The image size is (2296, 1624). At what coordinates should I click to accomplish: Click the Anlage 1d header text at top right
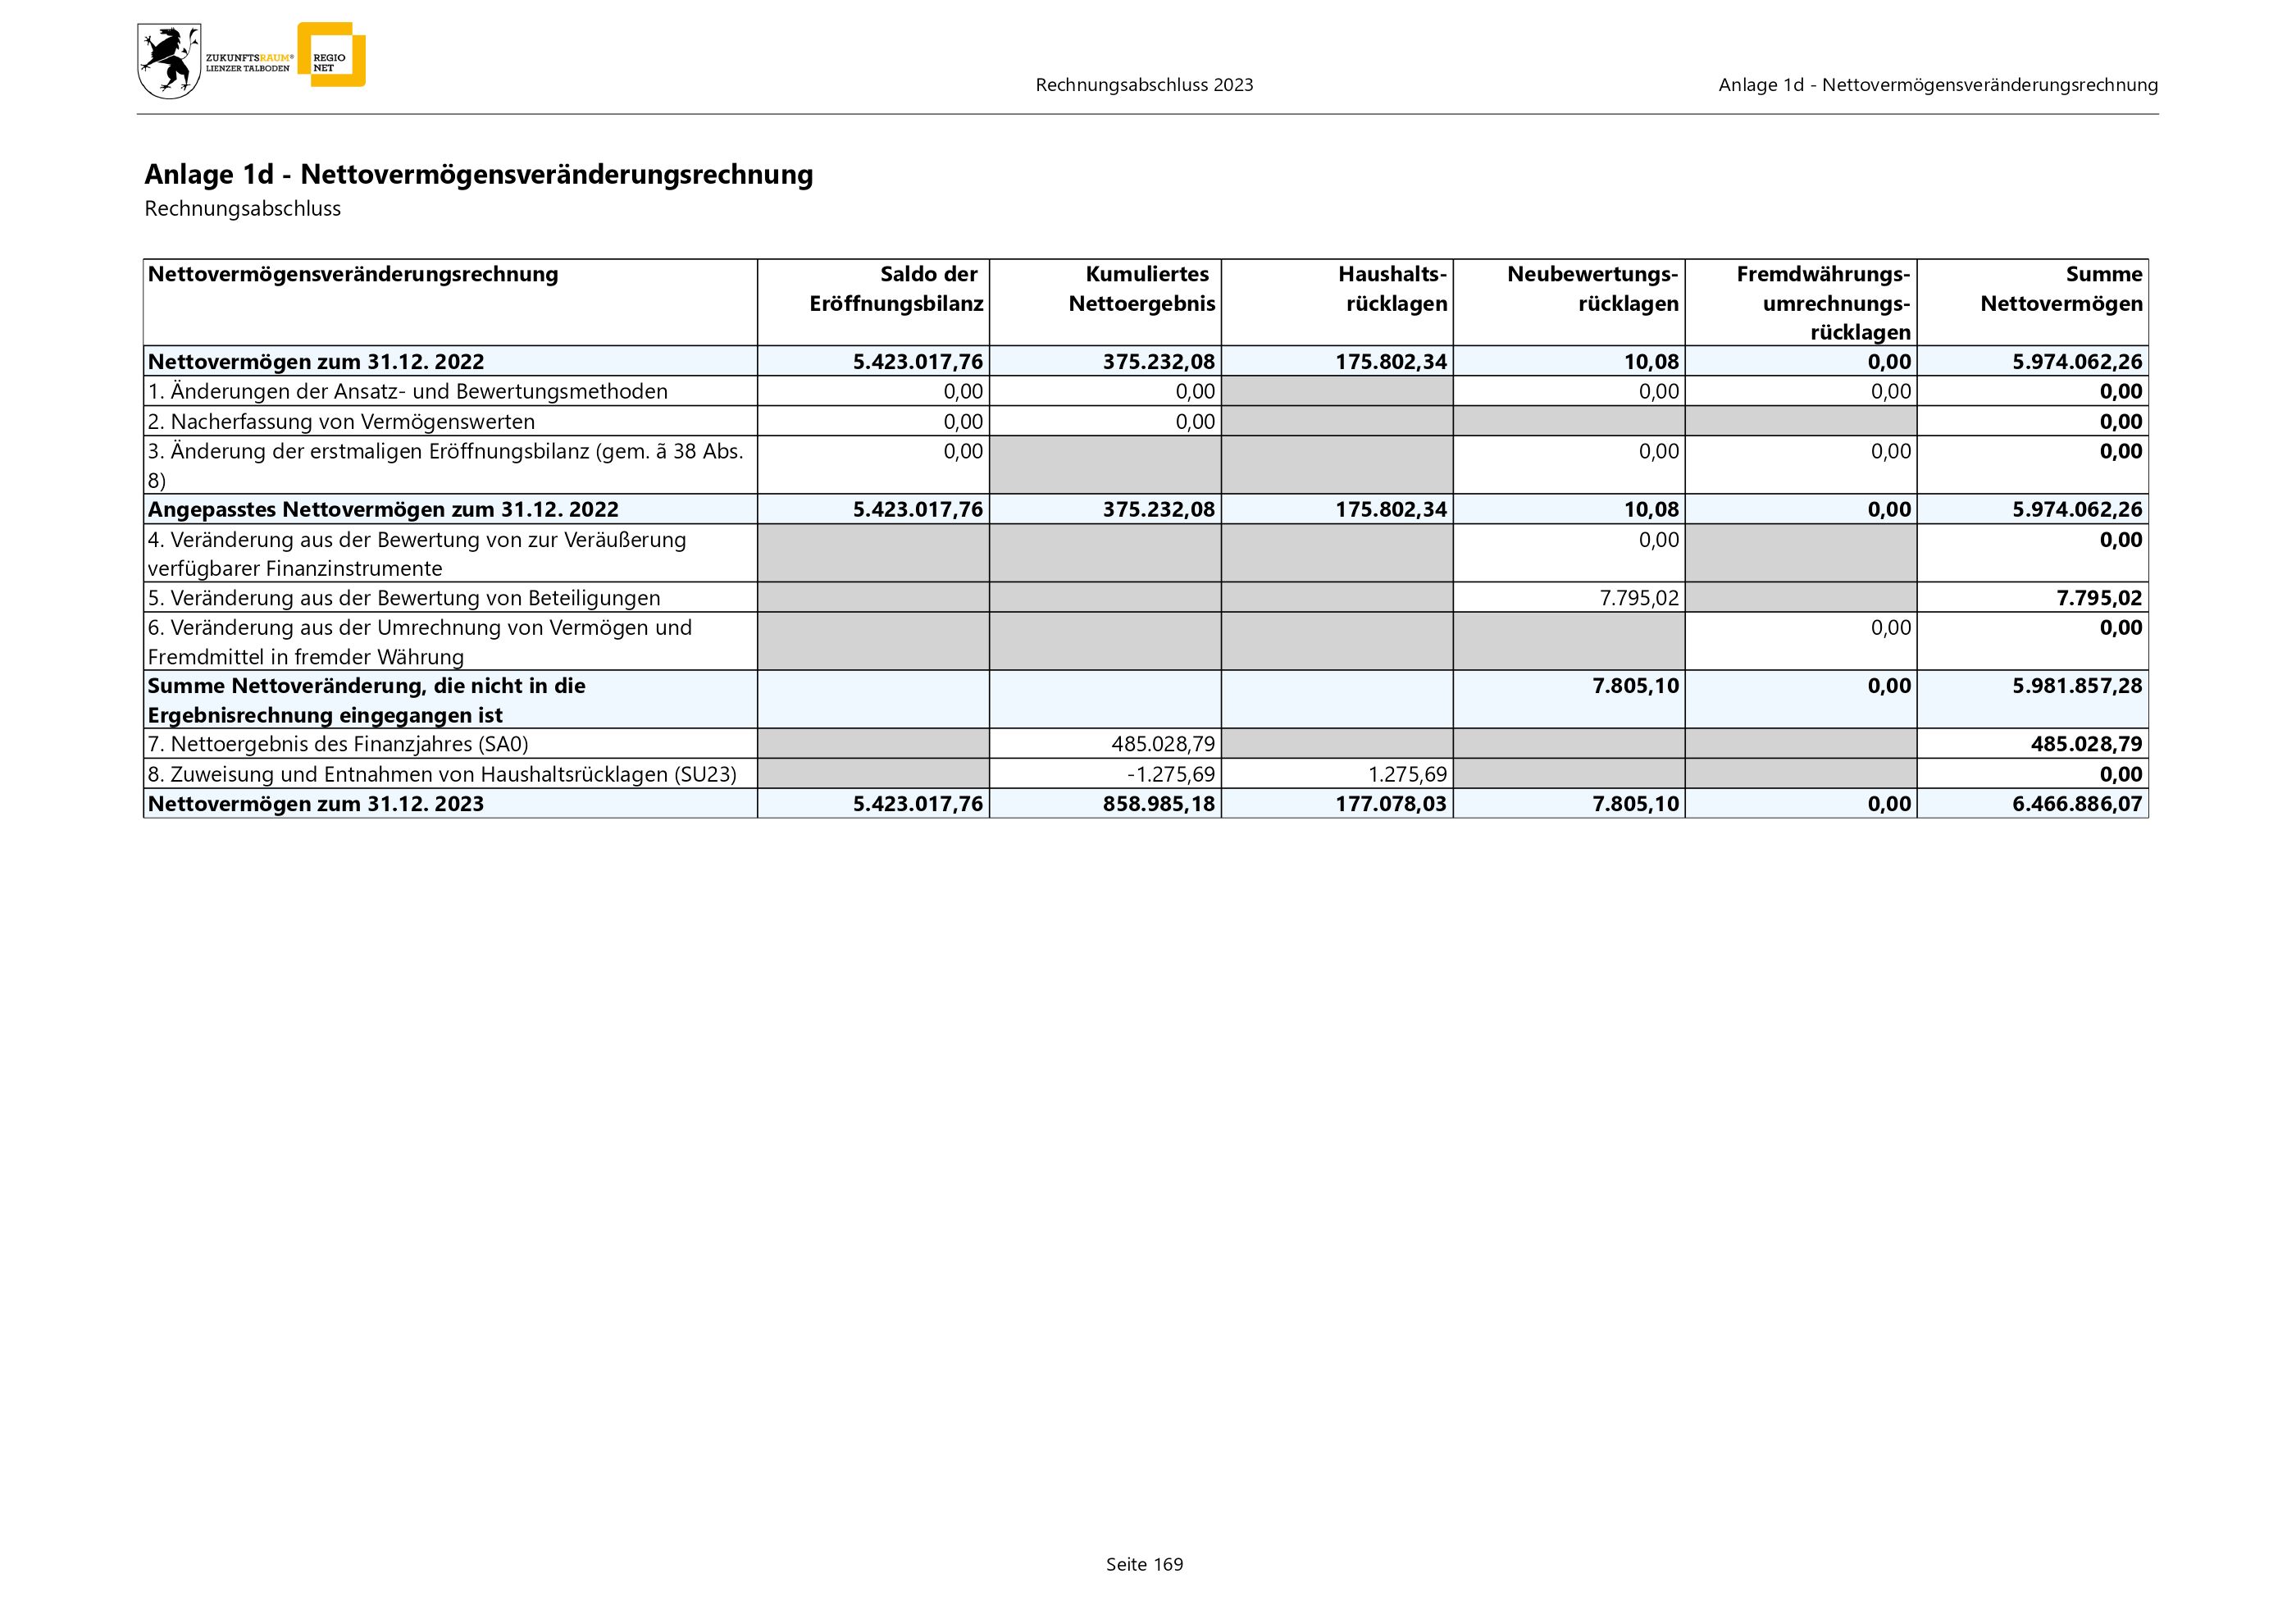click(x=1937, y=85)
